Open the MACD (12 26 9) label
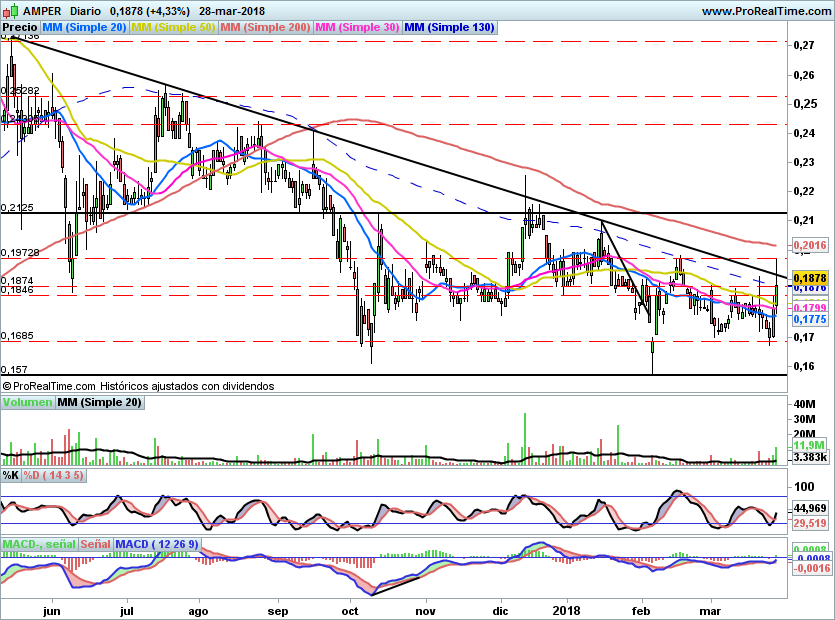 157,544
